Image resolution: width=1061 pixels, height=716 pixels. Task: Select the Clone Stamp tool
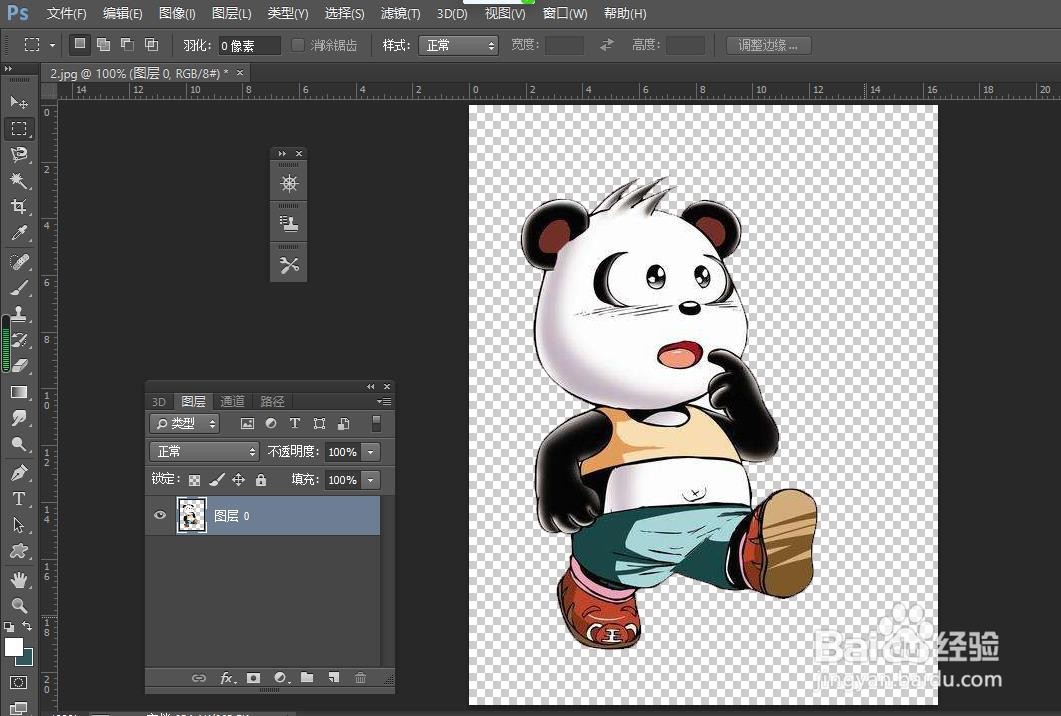pos(19,313)
